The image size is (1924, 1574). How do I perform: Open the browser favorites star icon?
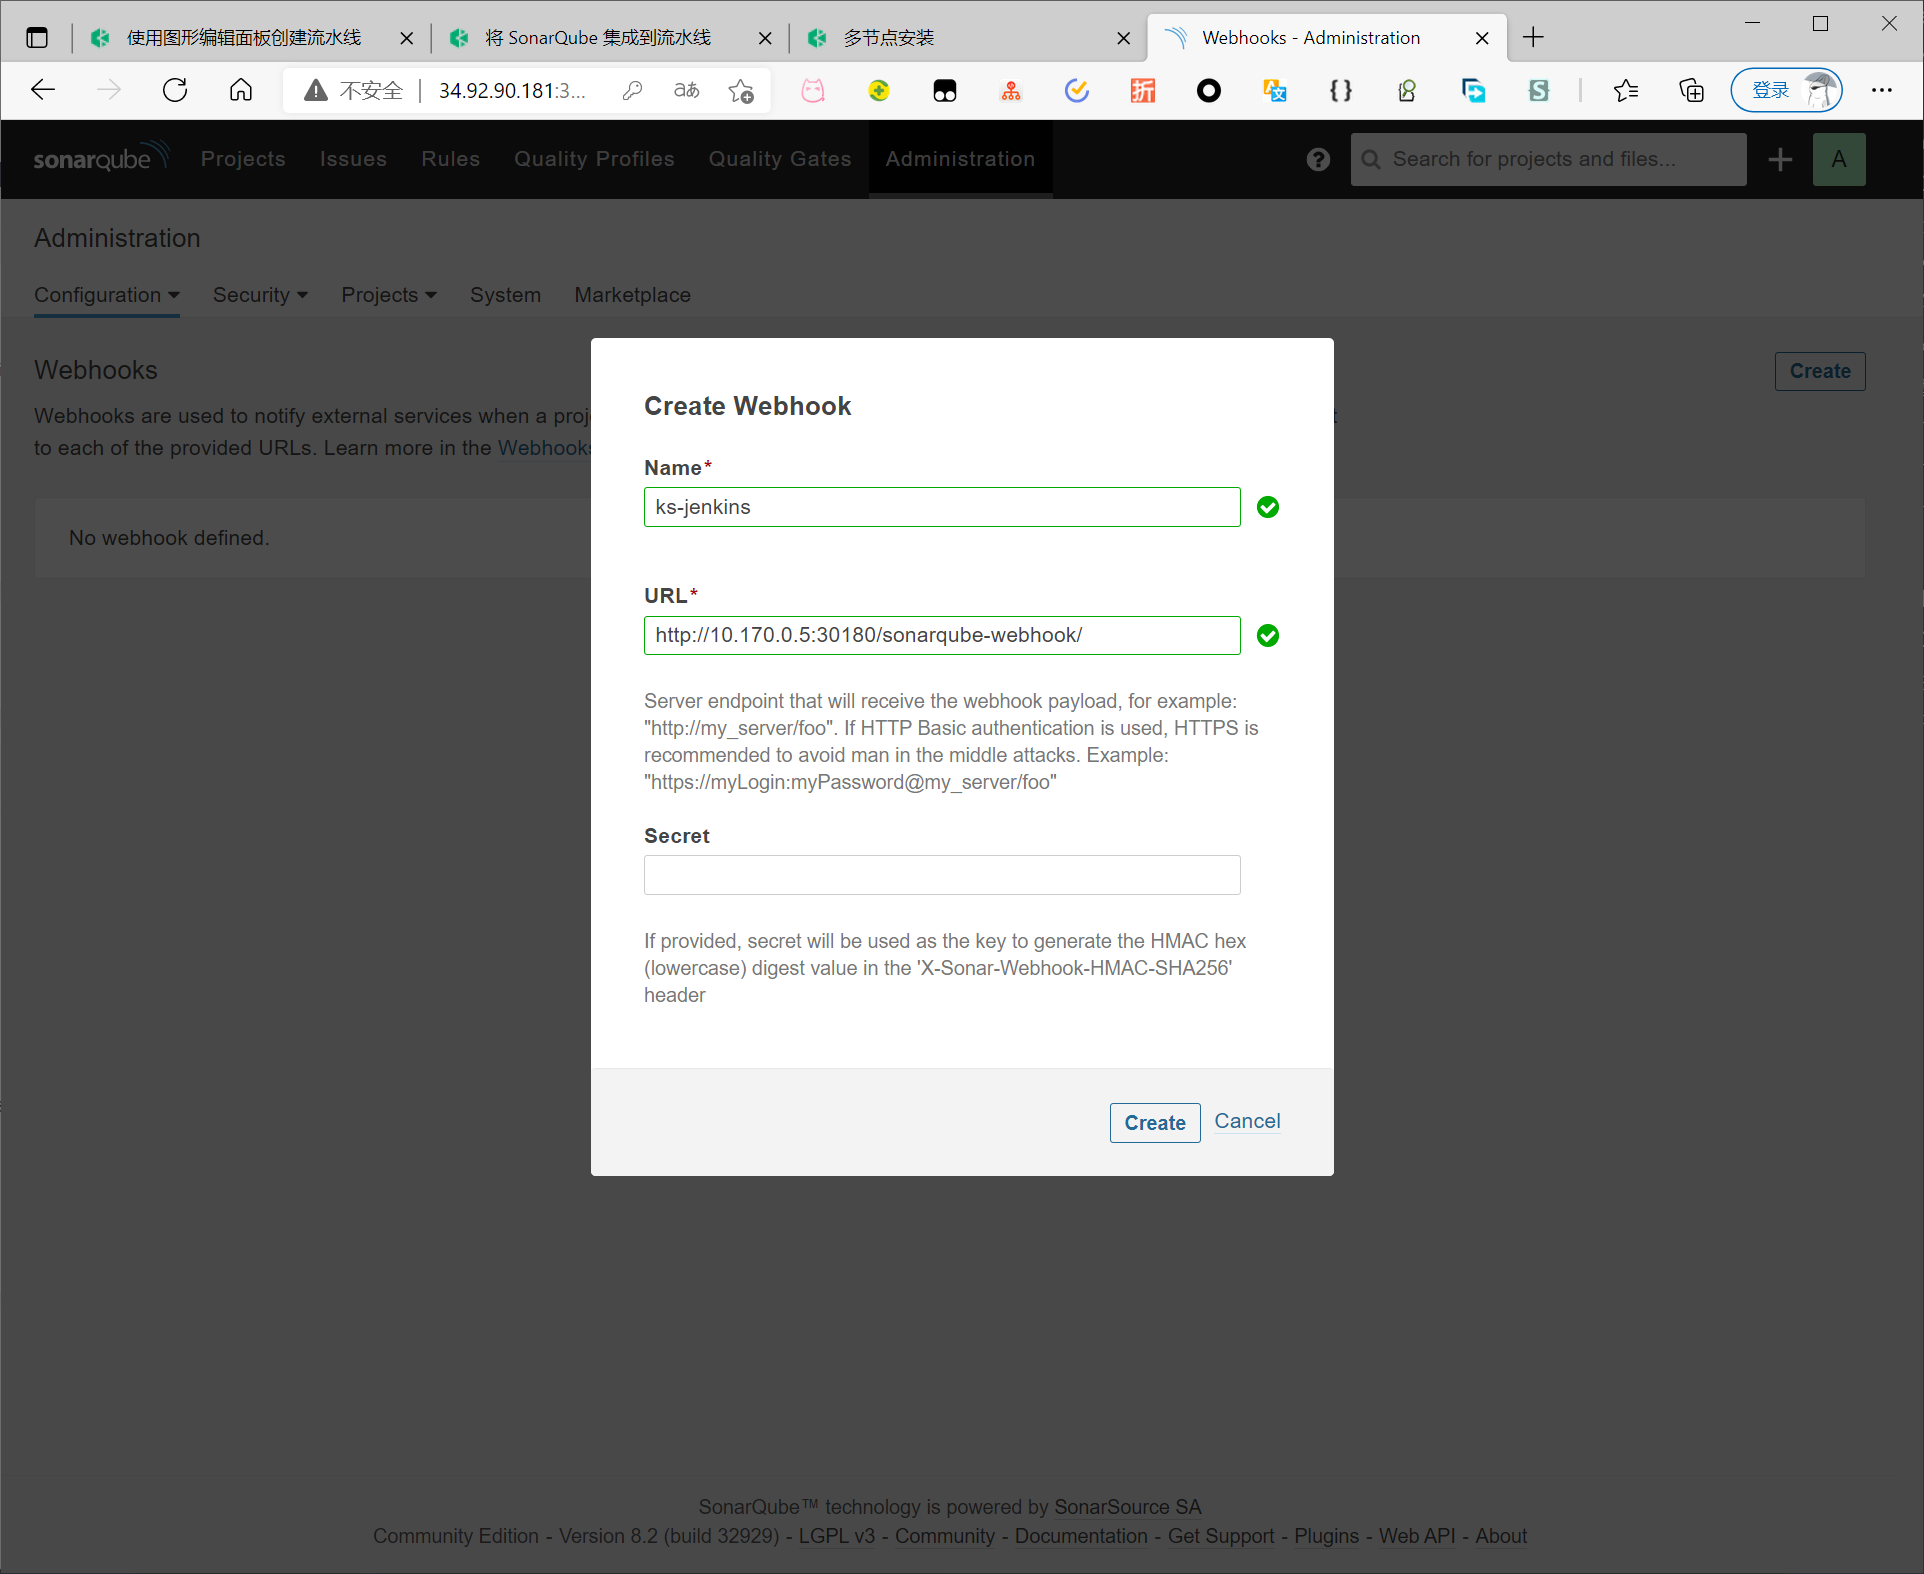(1625, 91)
